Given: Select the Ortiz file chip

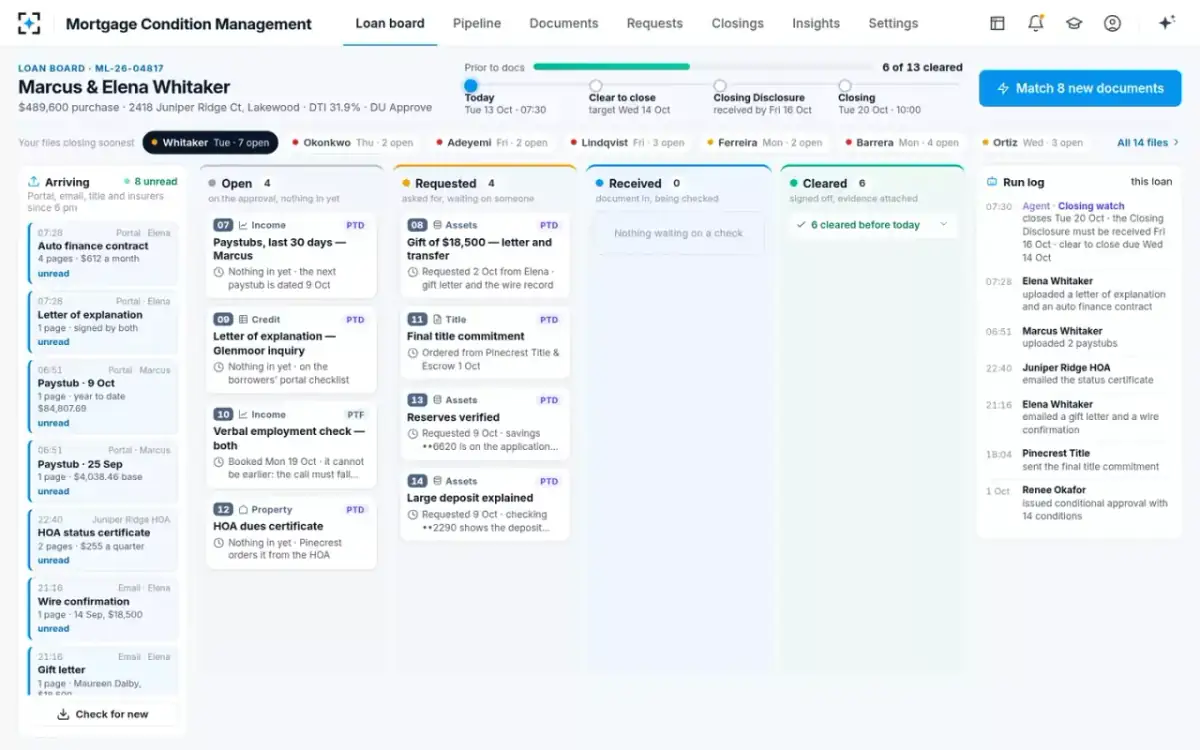Looking at the screenshot, I should [1033, 143].
